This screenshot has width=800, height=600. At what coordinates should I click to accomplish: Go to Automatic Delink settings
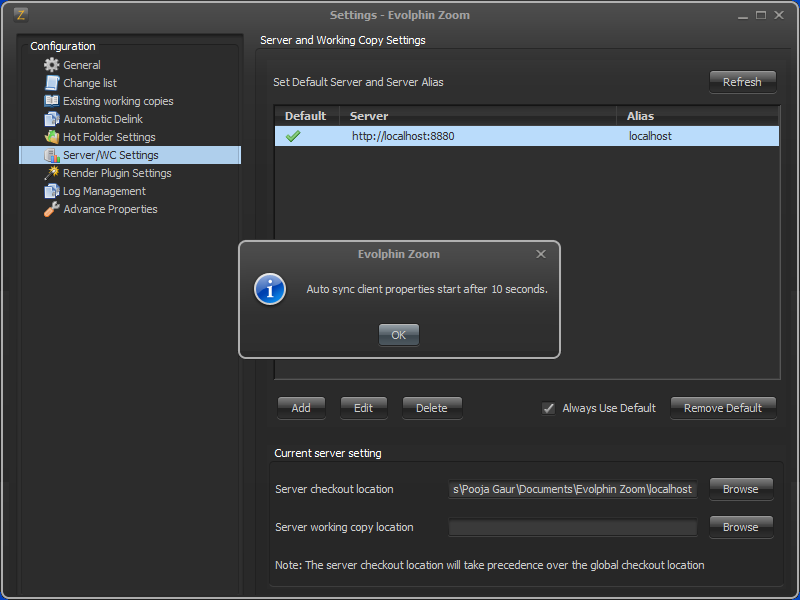coord(103,119)
